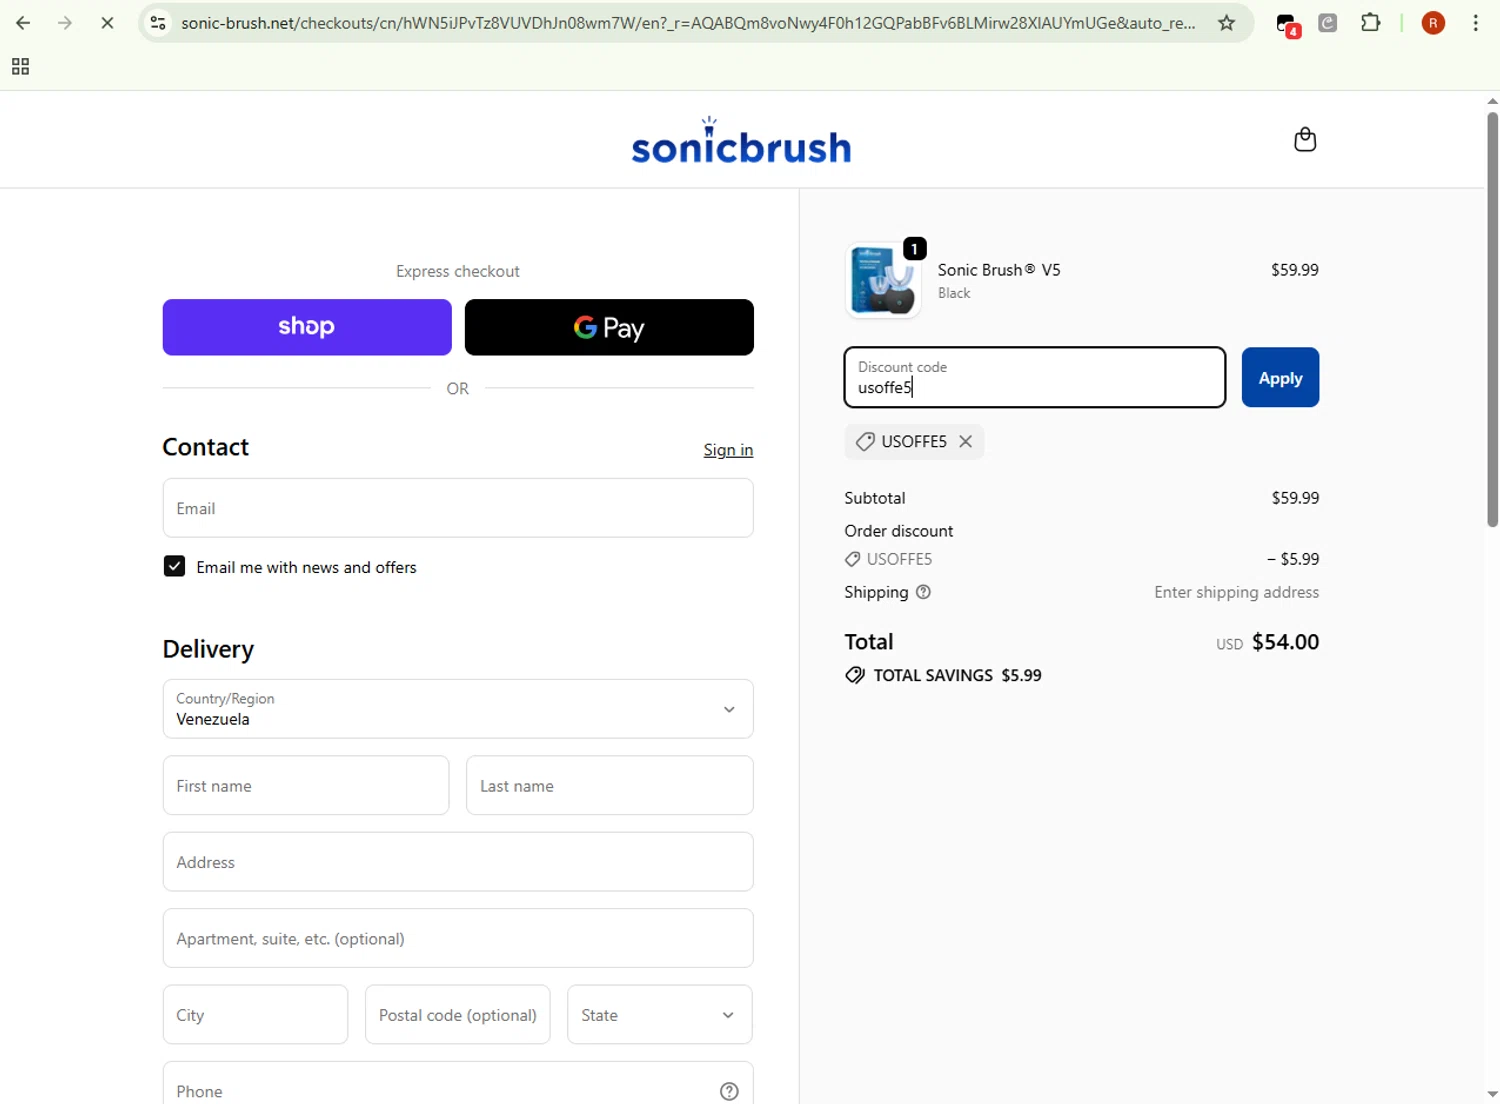Image resolution: width=1500 pixels, height=1104 pixels.
Task: Click the Sonic Brush V5 product thumbnail
Action: point(883,281)
